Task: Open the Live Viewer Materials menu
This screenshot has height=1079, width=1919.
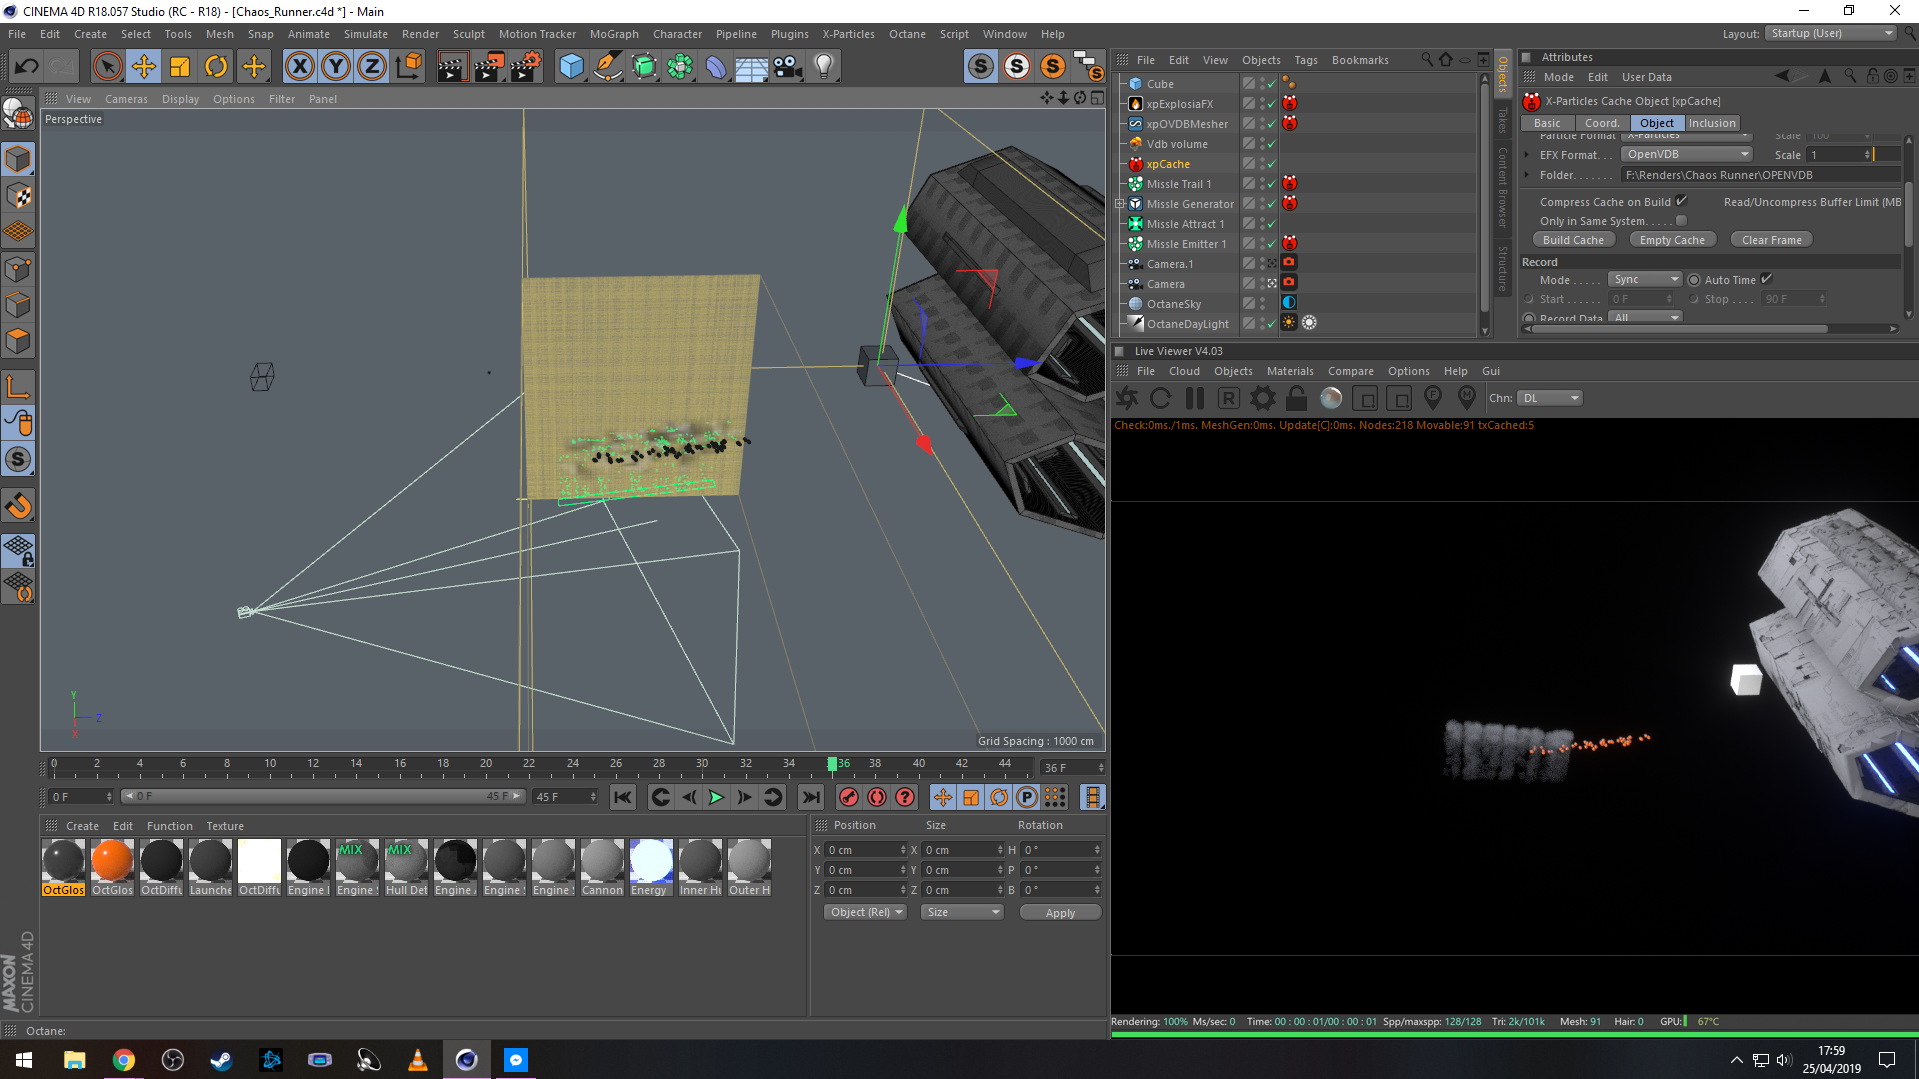Action: pos(1290,371)
